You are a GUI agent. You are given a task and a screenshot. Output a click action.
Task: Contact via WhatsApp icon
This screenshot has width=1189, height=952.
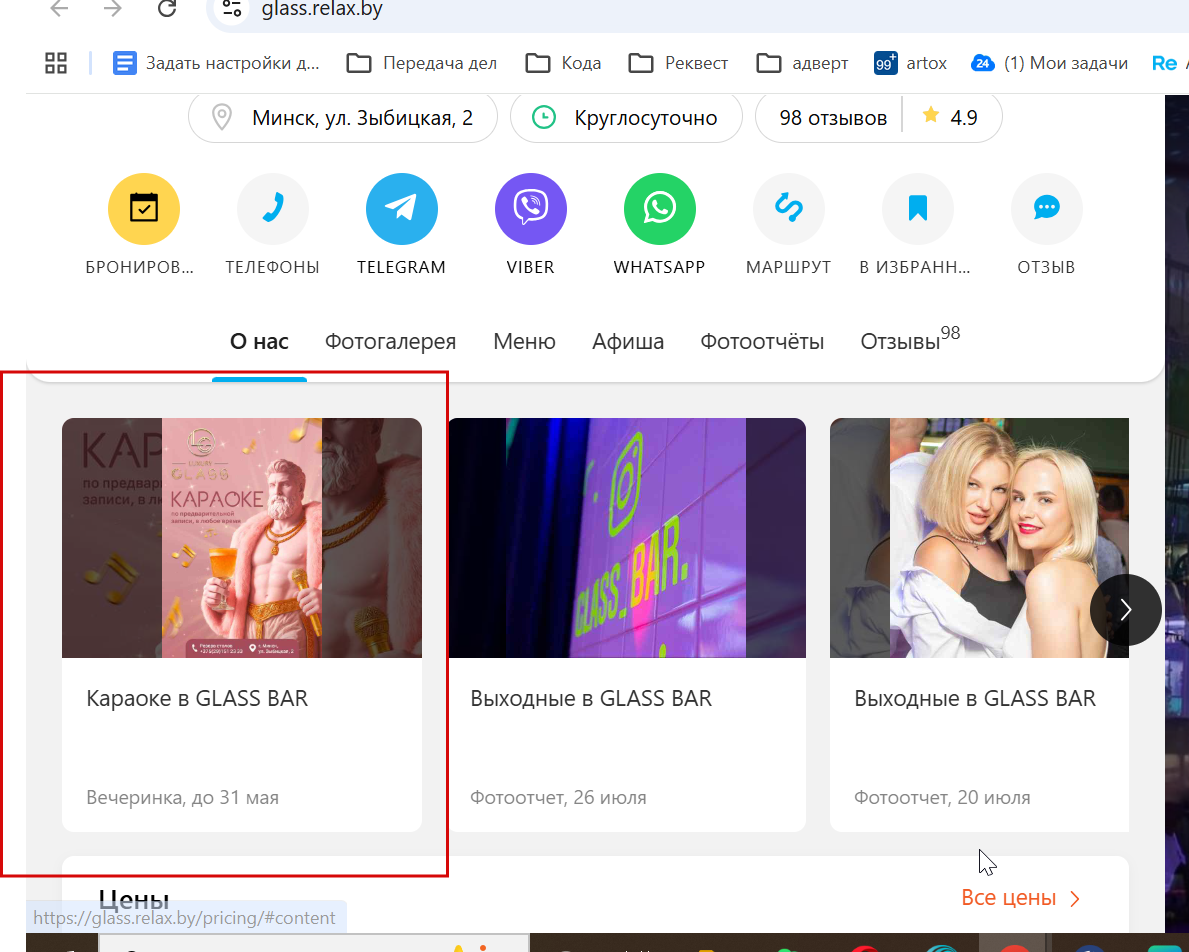pyautogui.click(x=660, y=209)
